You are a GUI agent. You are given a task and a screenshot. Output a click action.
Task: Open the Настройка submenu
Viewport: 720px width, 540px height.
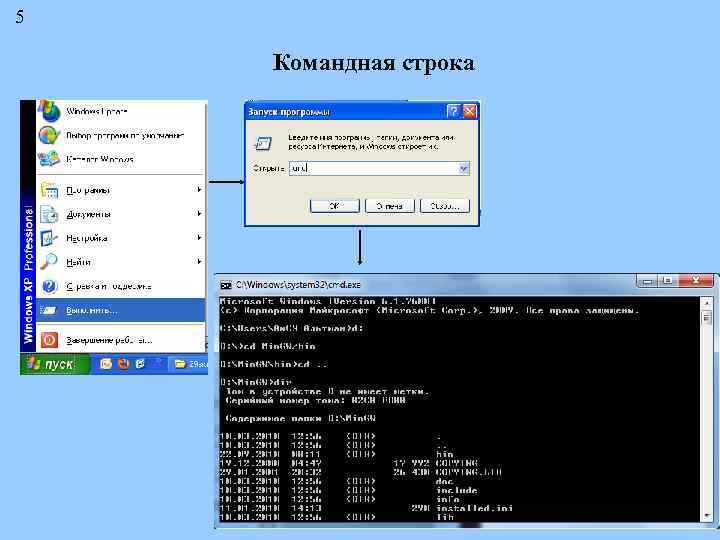[121, 238]
